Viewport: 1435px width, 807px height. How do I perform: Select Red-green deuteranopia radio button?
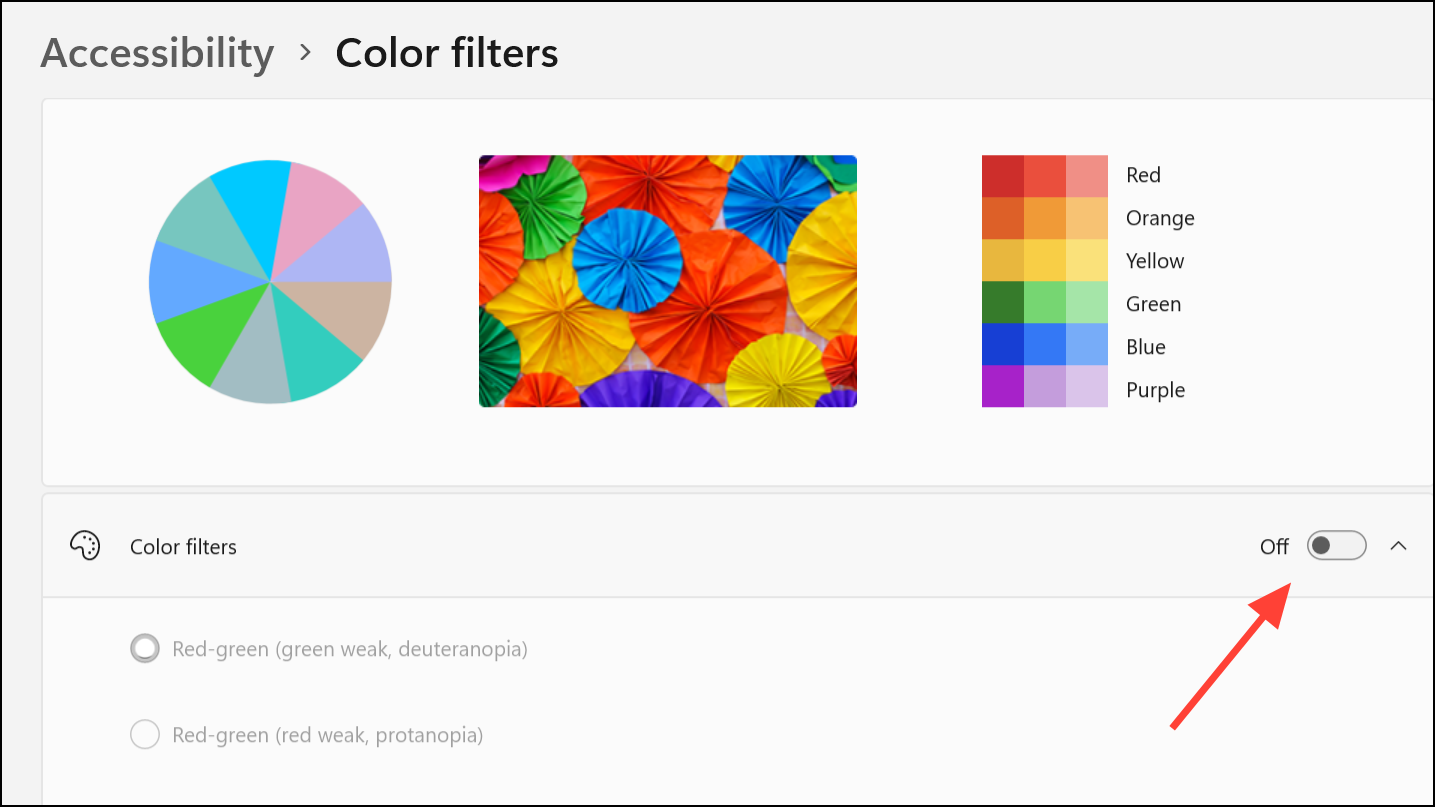[x=145, y=649]
